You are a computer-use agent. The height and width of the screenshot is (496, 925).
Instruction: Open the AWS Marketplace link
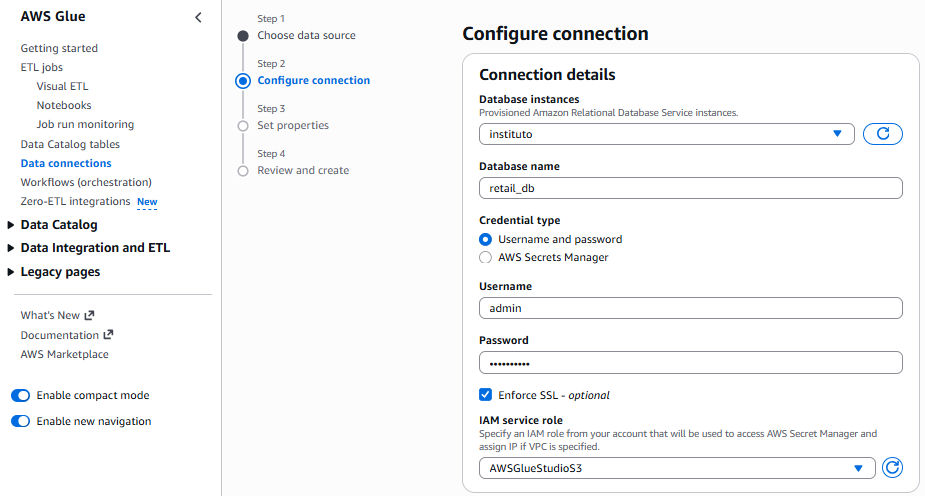65,354
